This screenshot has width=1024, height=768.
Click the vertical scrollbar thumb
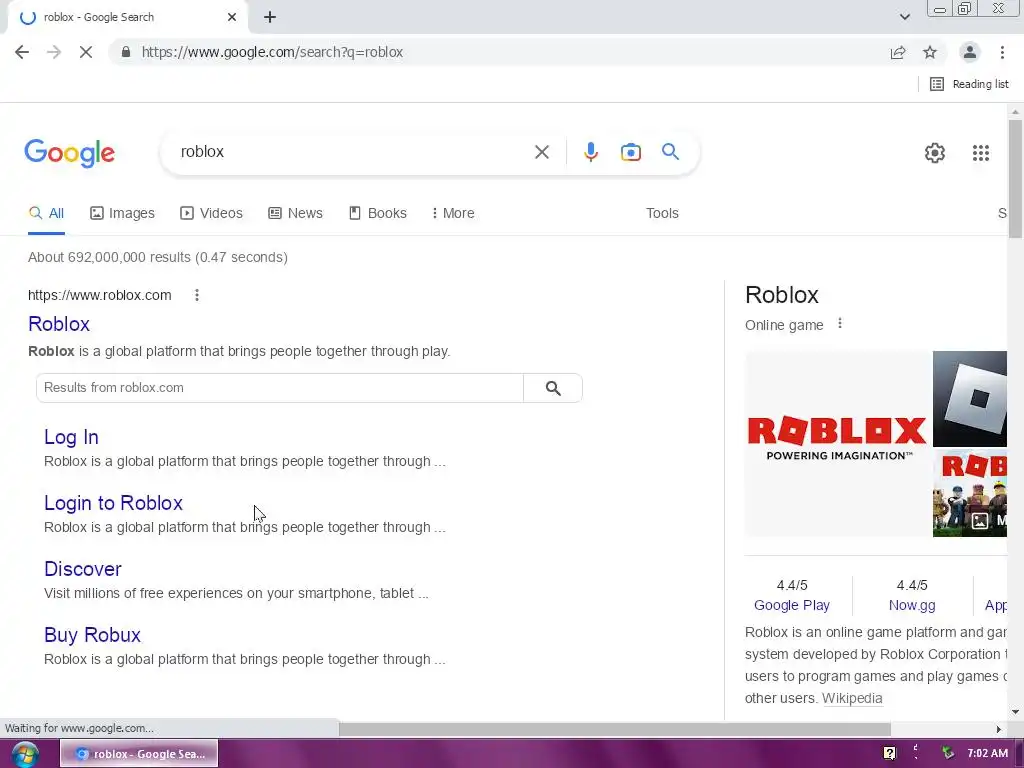[x=1015, y=180]
